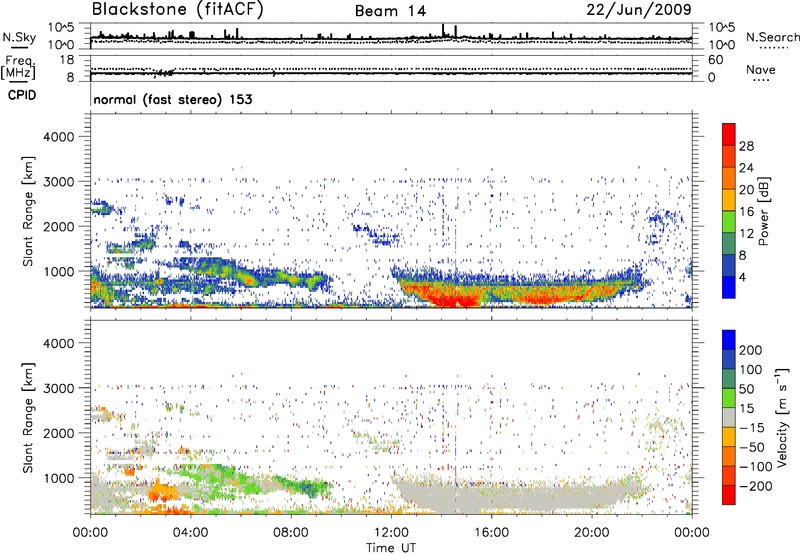Click the text 'normal (fast stereo) 153'
The height and width of the screenshot is (554, 800).
pos(173,99)
